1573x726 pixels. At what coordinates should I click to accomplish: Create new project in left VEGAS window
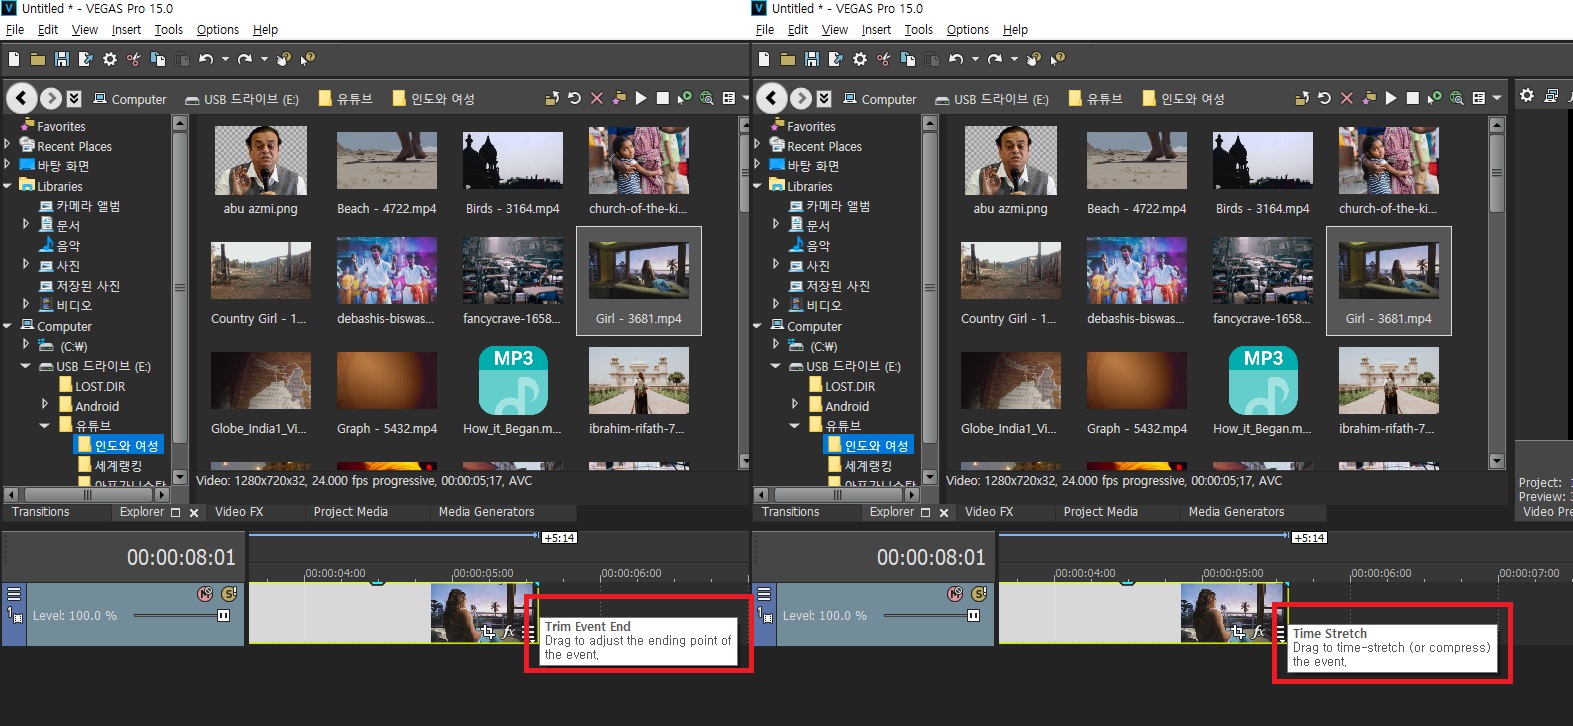(14, 60)
